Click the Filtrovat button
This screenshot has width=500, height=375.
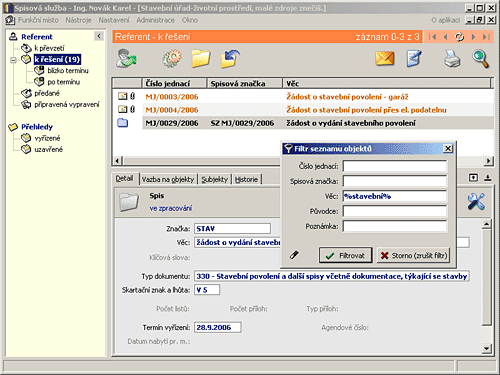345,255
